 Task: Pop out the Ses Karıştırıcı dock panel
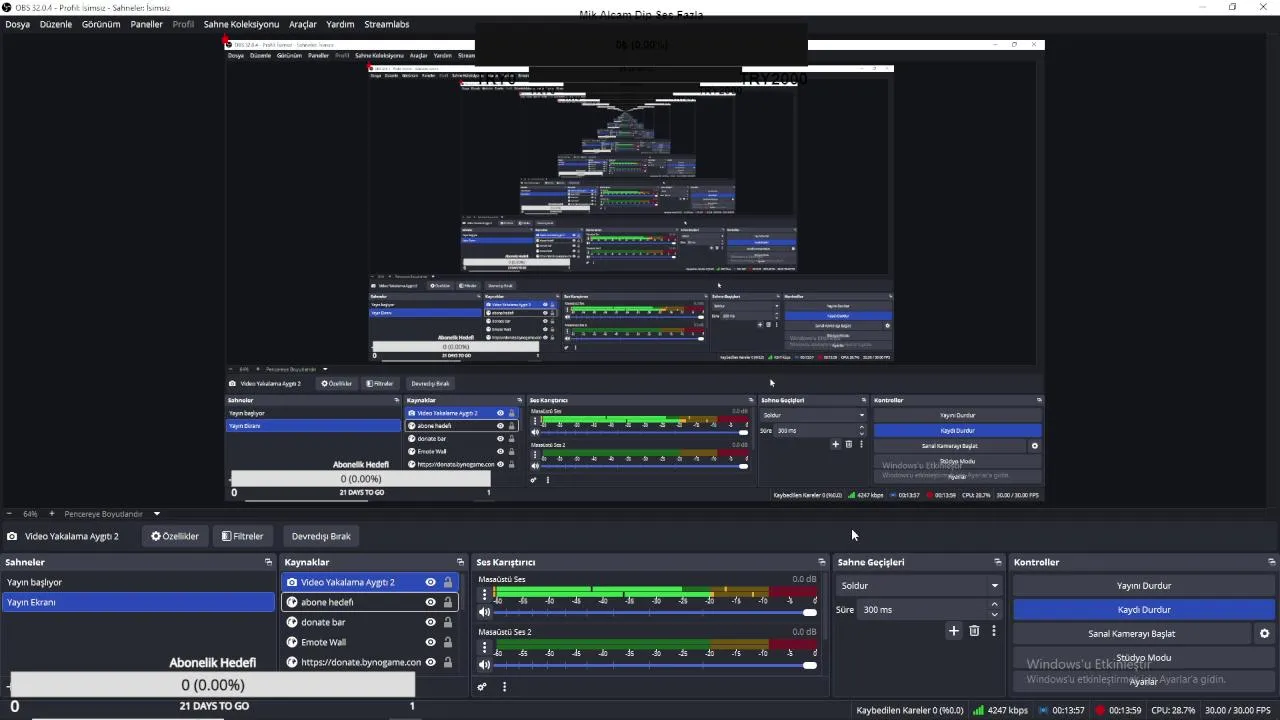(x=822, y=562)
